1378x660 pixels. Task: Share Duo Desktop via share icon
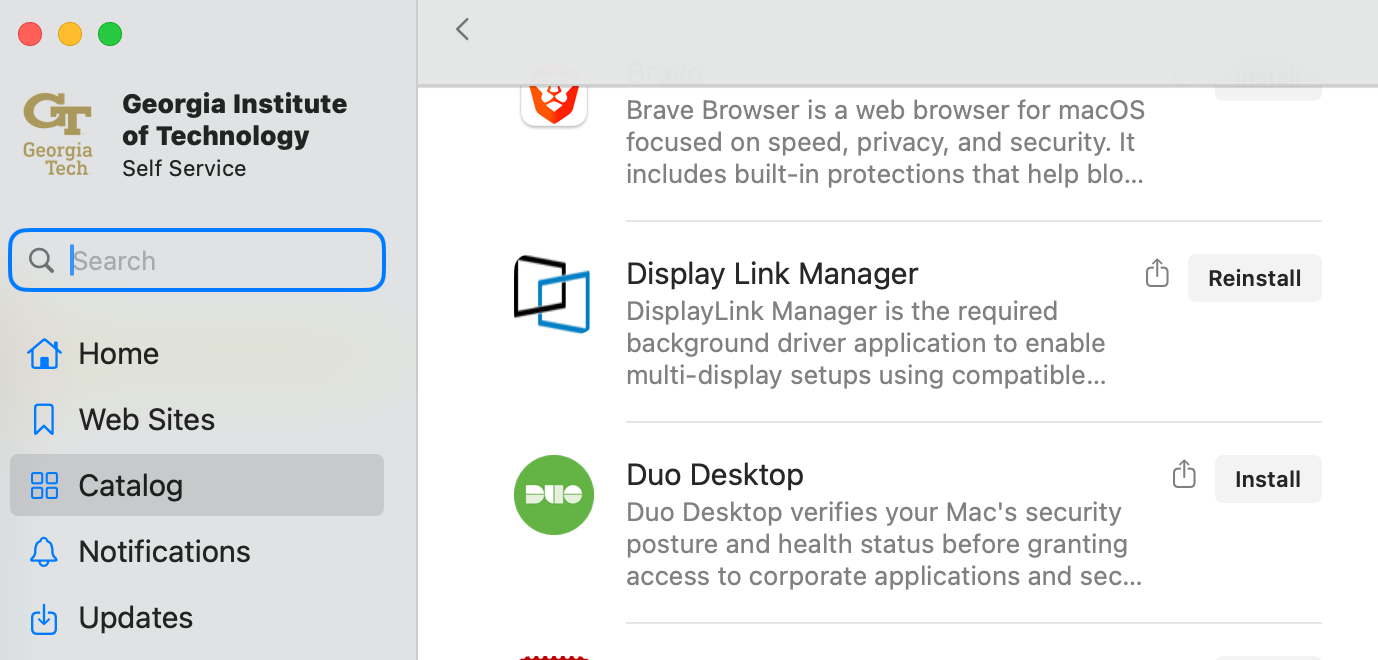tap(1184, 474)
